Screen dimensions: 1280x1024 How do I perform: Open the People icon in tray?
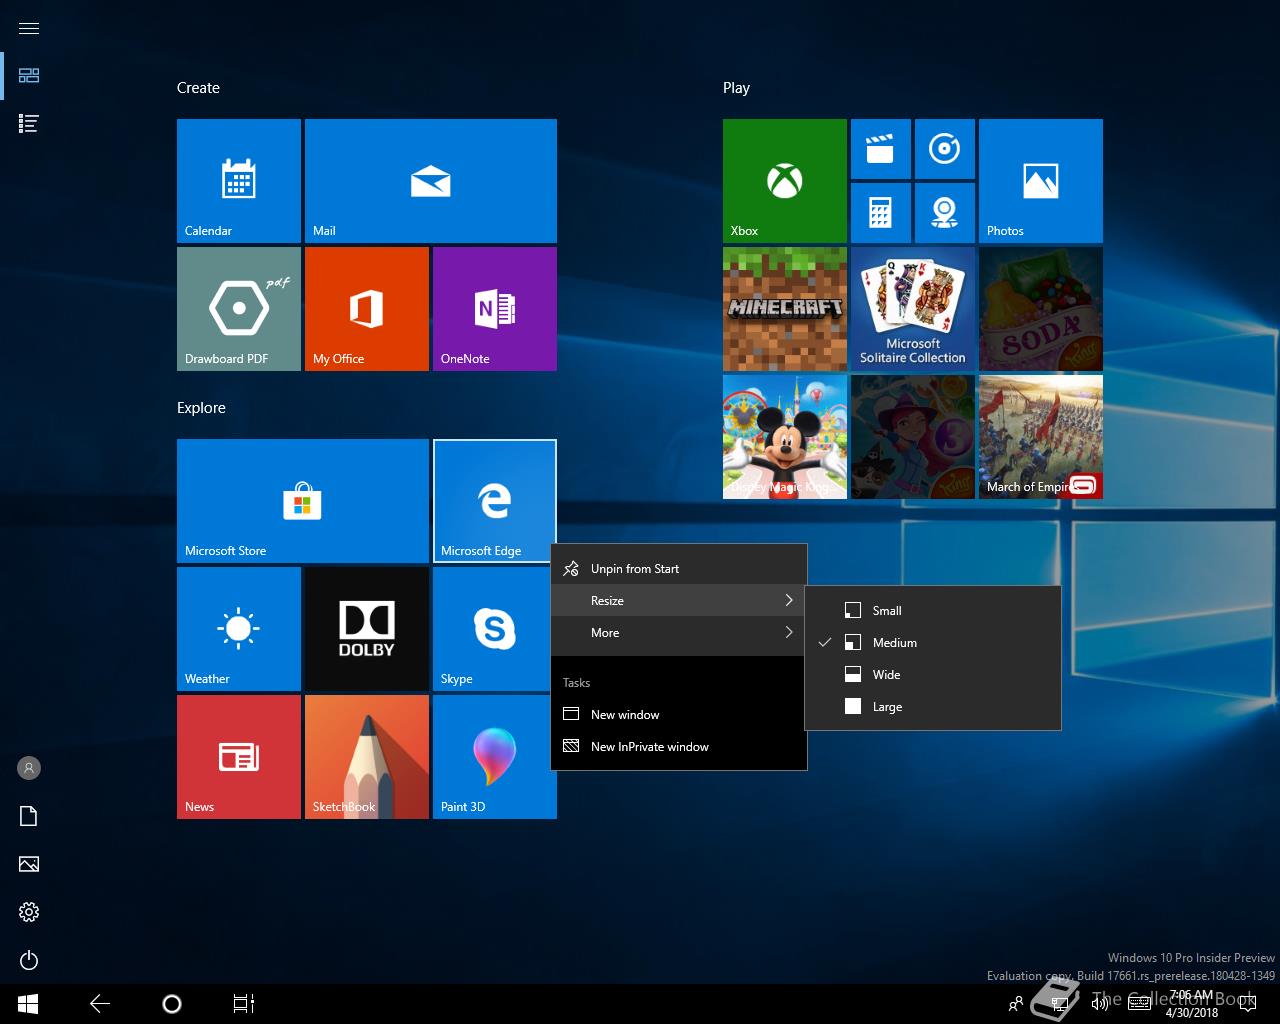[x=1016, y=1004]
